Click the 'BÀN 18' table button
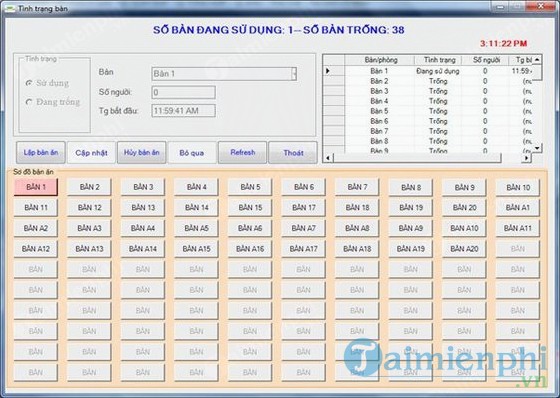 [x=357, y=208]
